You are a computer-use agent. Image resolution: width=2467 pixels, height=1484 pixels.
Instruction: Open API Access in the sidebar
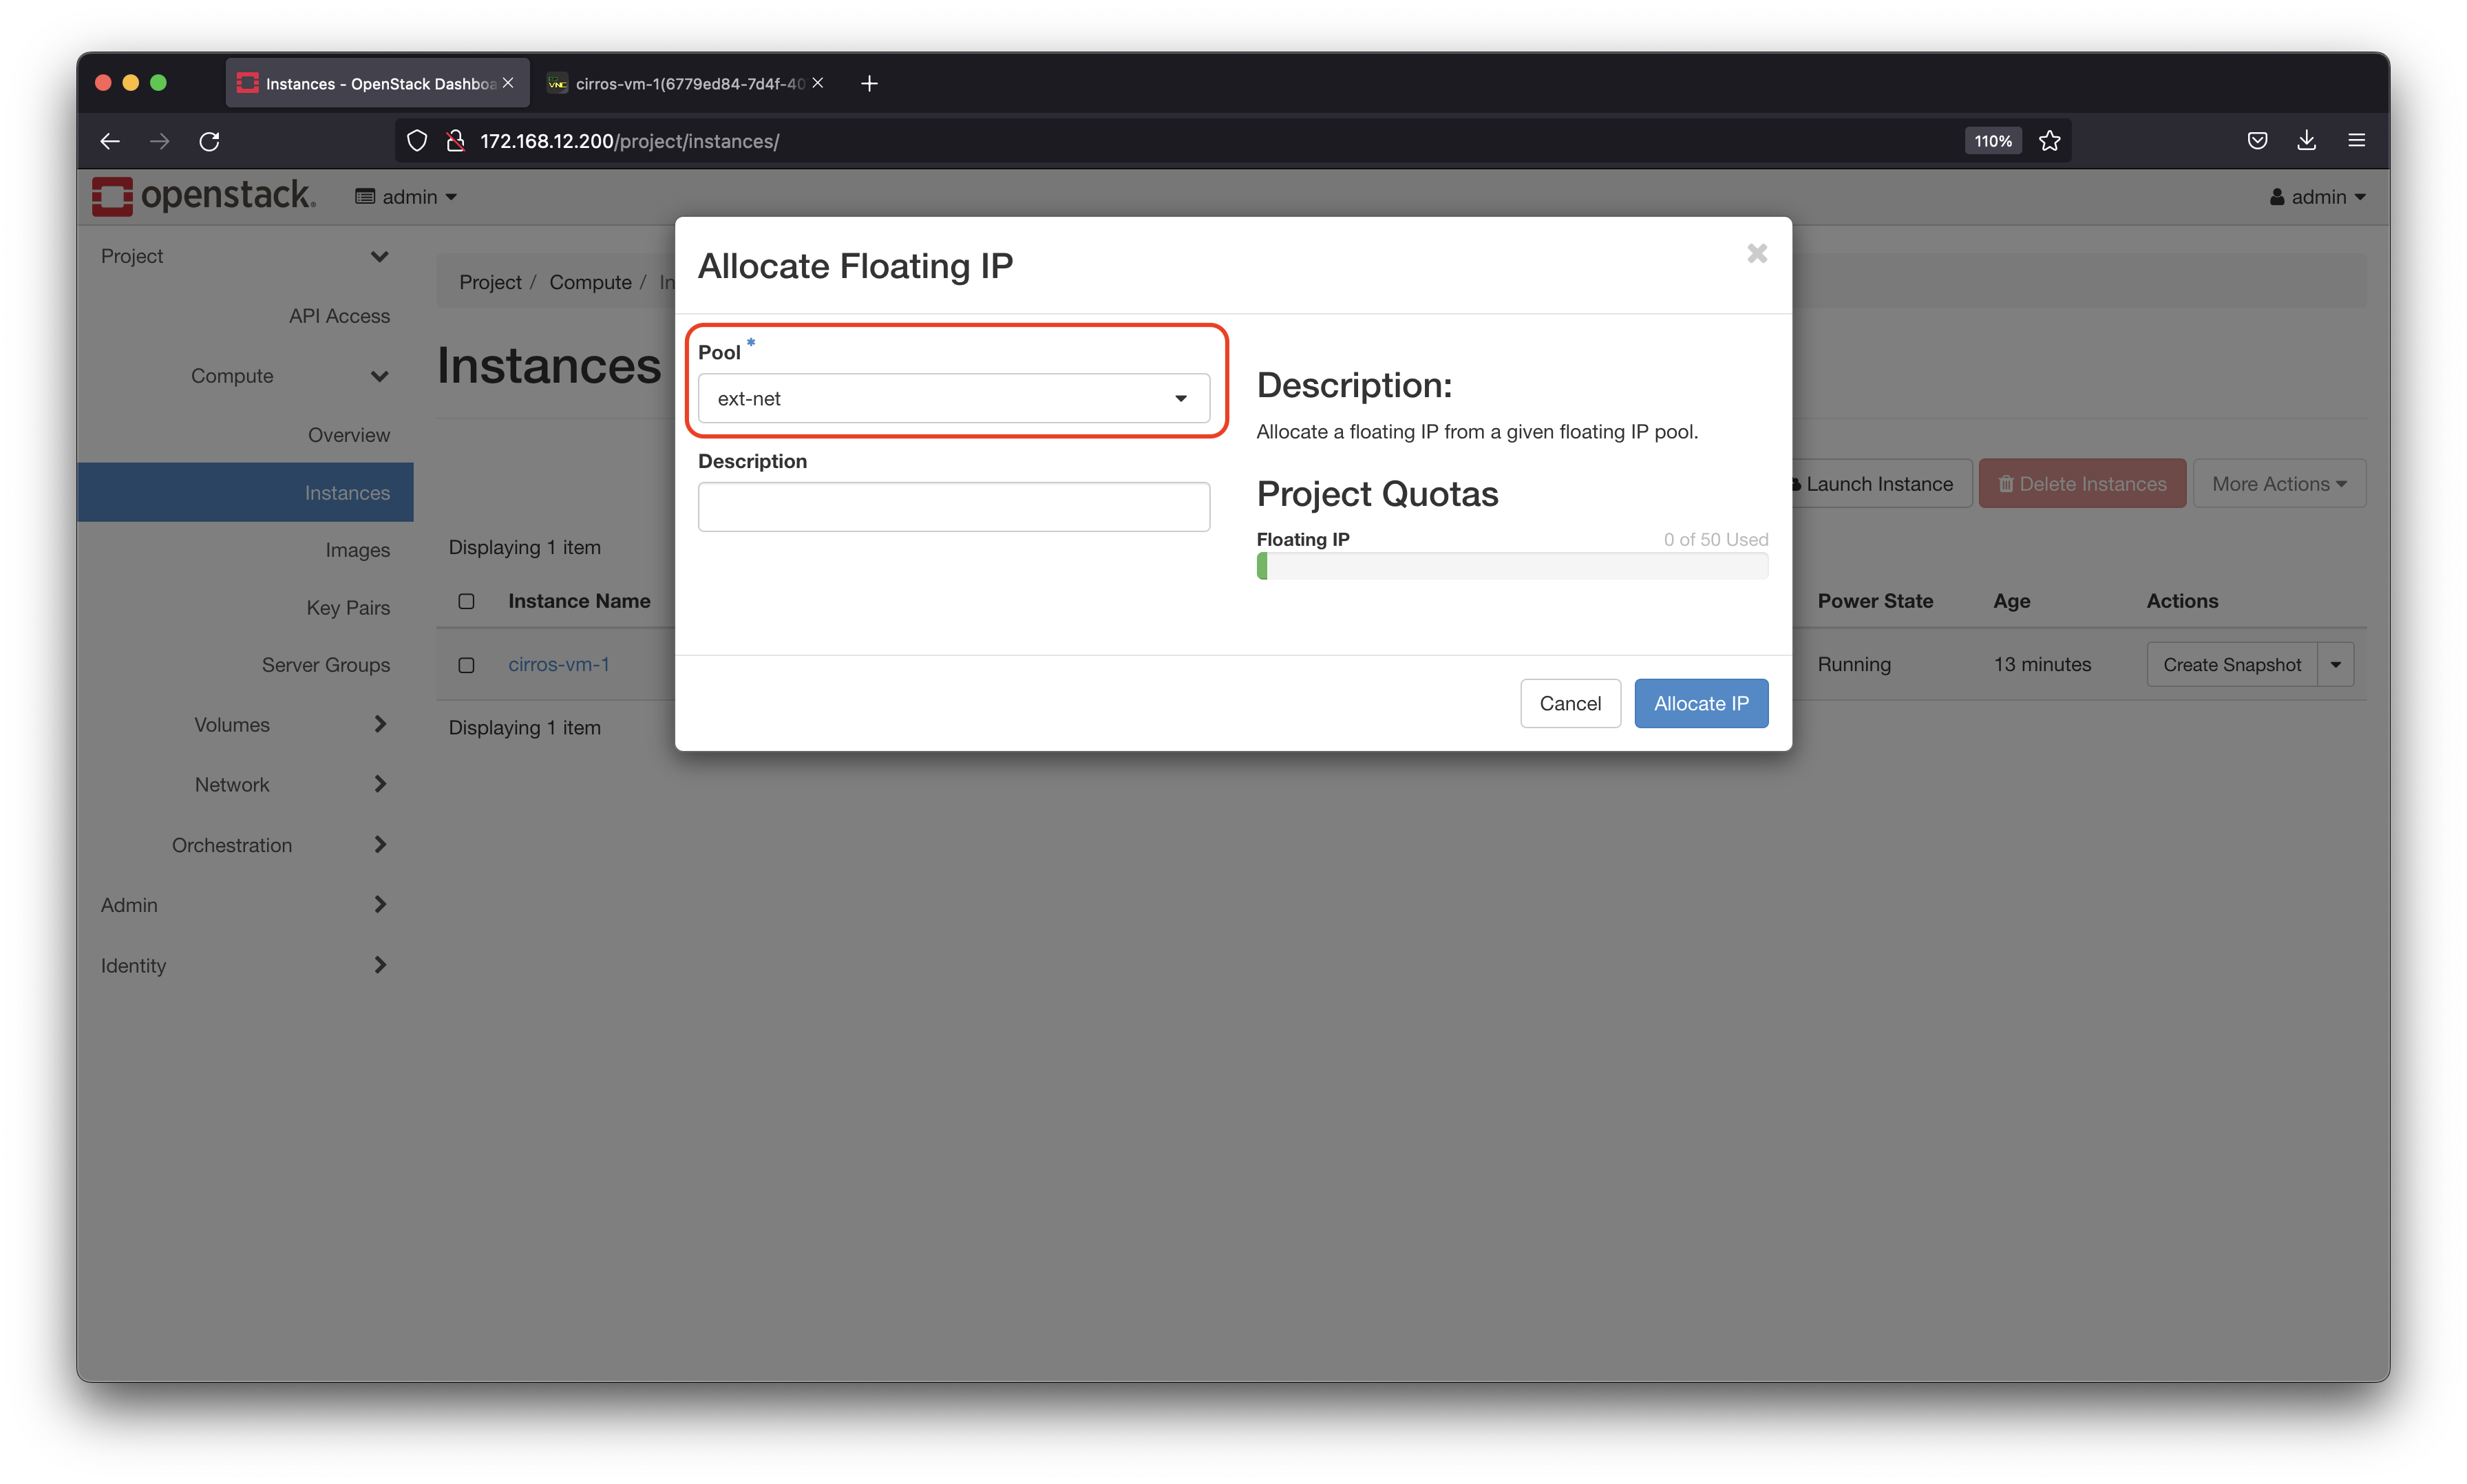tap(339, 316)
